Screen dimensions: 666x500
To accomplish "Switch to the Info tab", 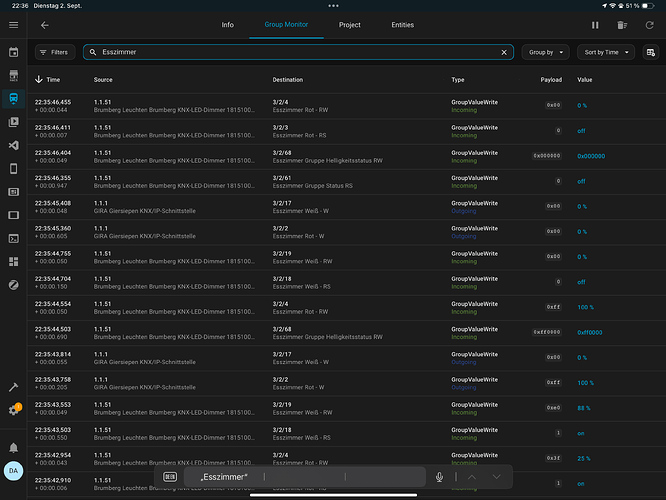I will click(x=227, y=25).
